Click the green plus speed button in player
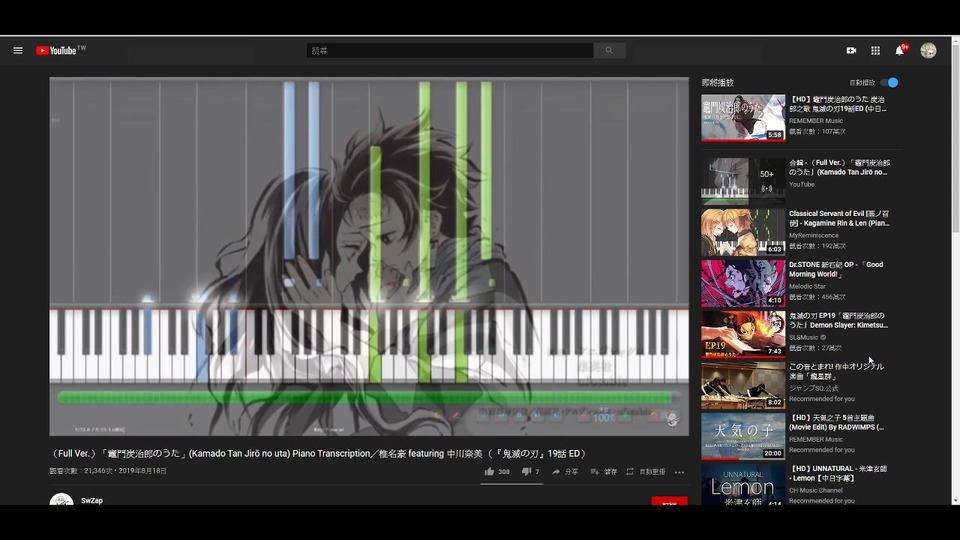Image resolution: width=960 pixels, height=540 pixels. pos(625,416)
